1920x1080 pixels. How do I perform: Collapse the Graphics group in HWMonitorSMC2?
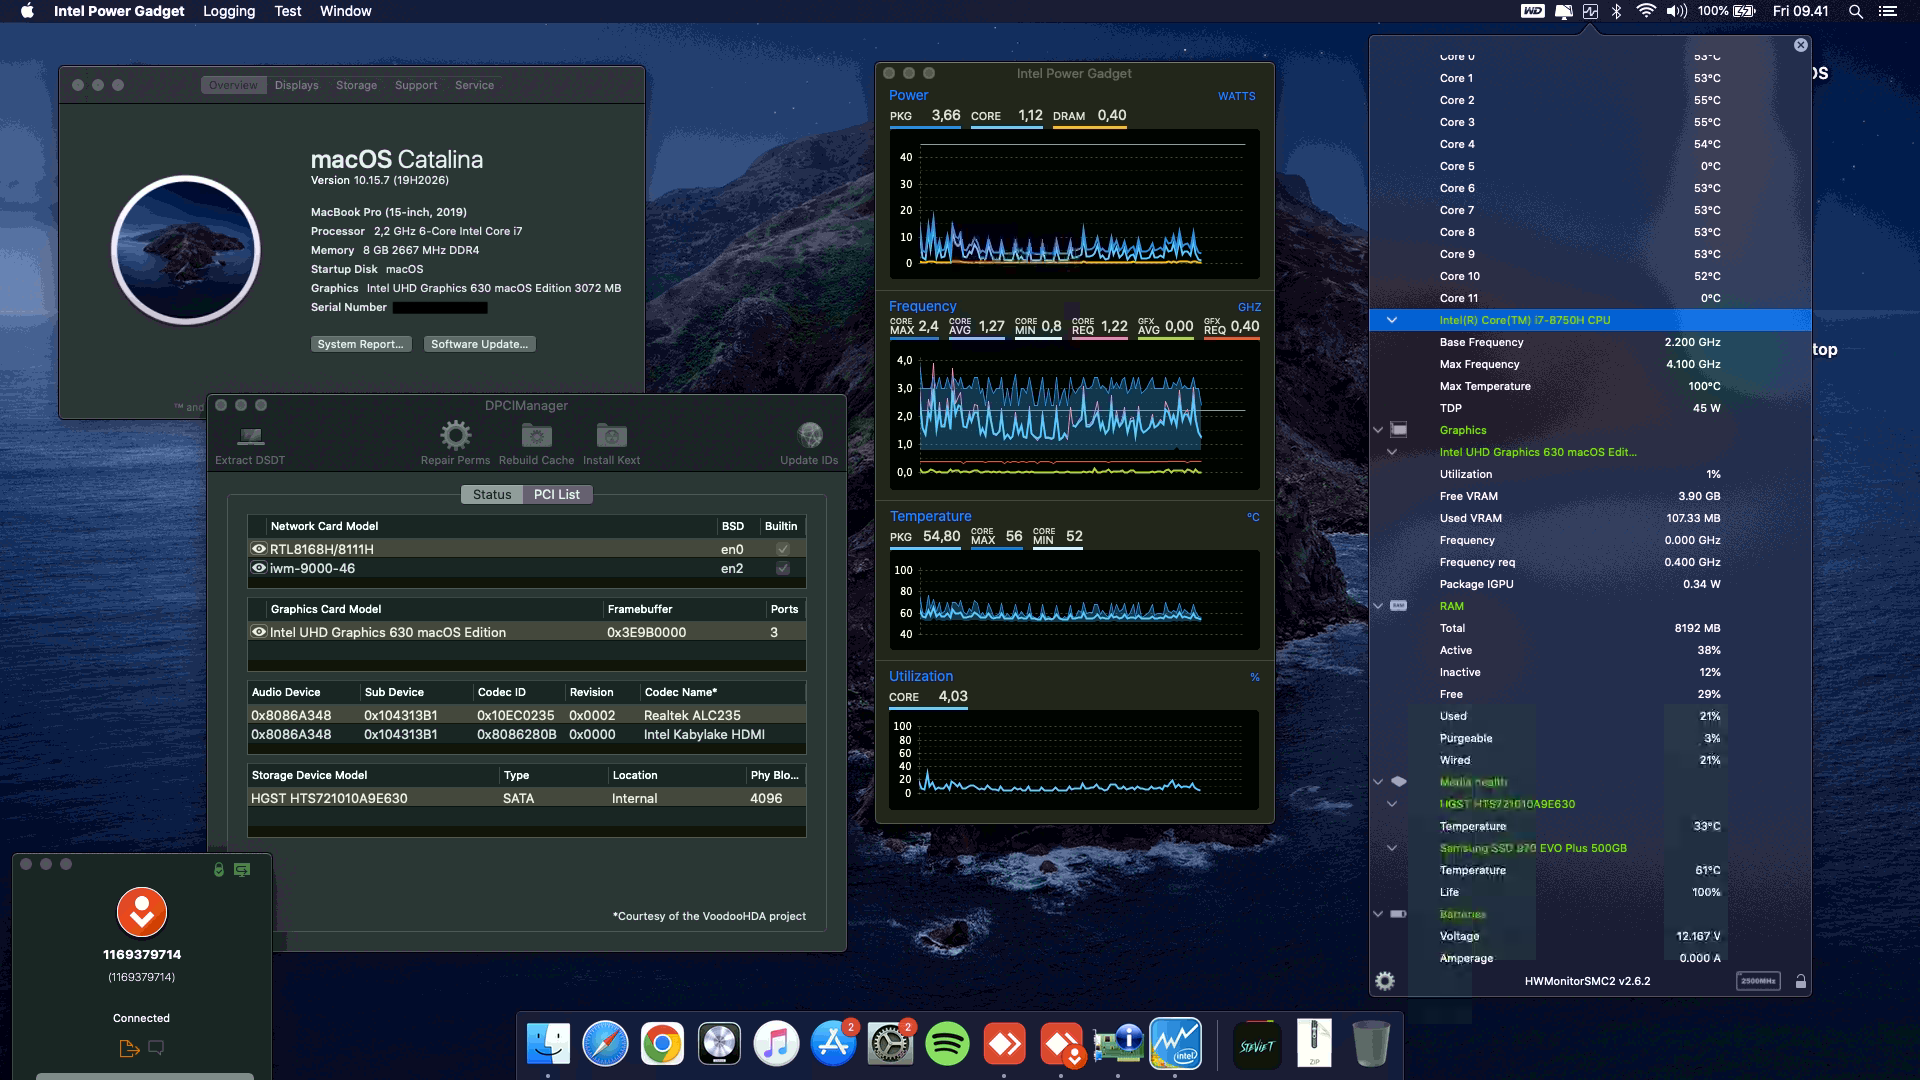coord(1378,430)
